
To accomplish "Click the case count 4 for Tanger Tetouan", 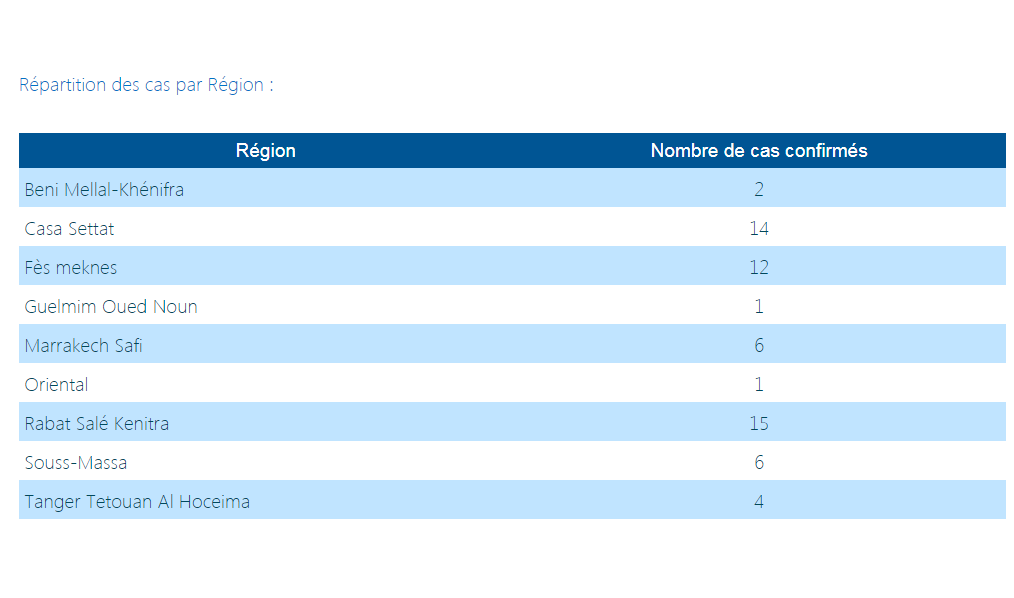I will 758,502.
